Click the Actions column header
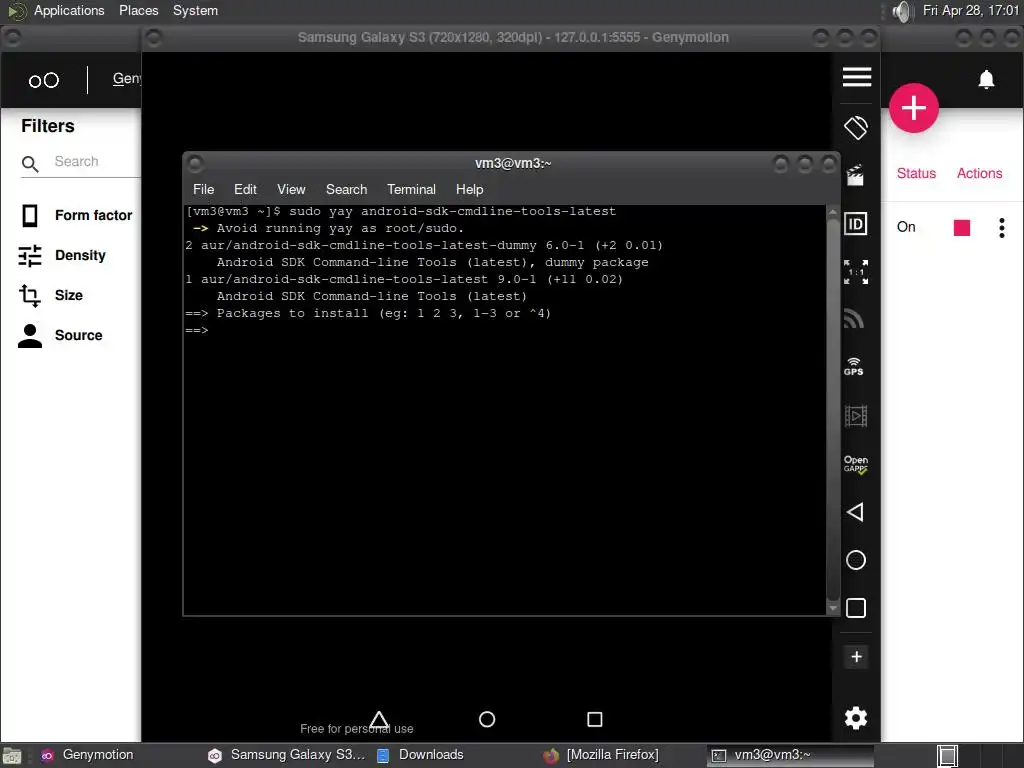1024x768 pixels. pos(979,173)
